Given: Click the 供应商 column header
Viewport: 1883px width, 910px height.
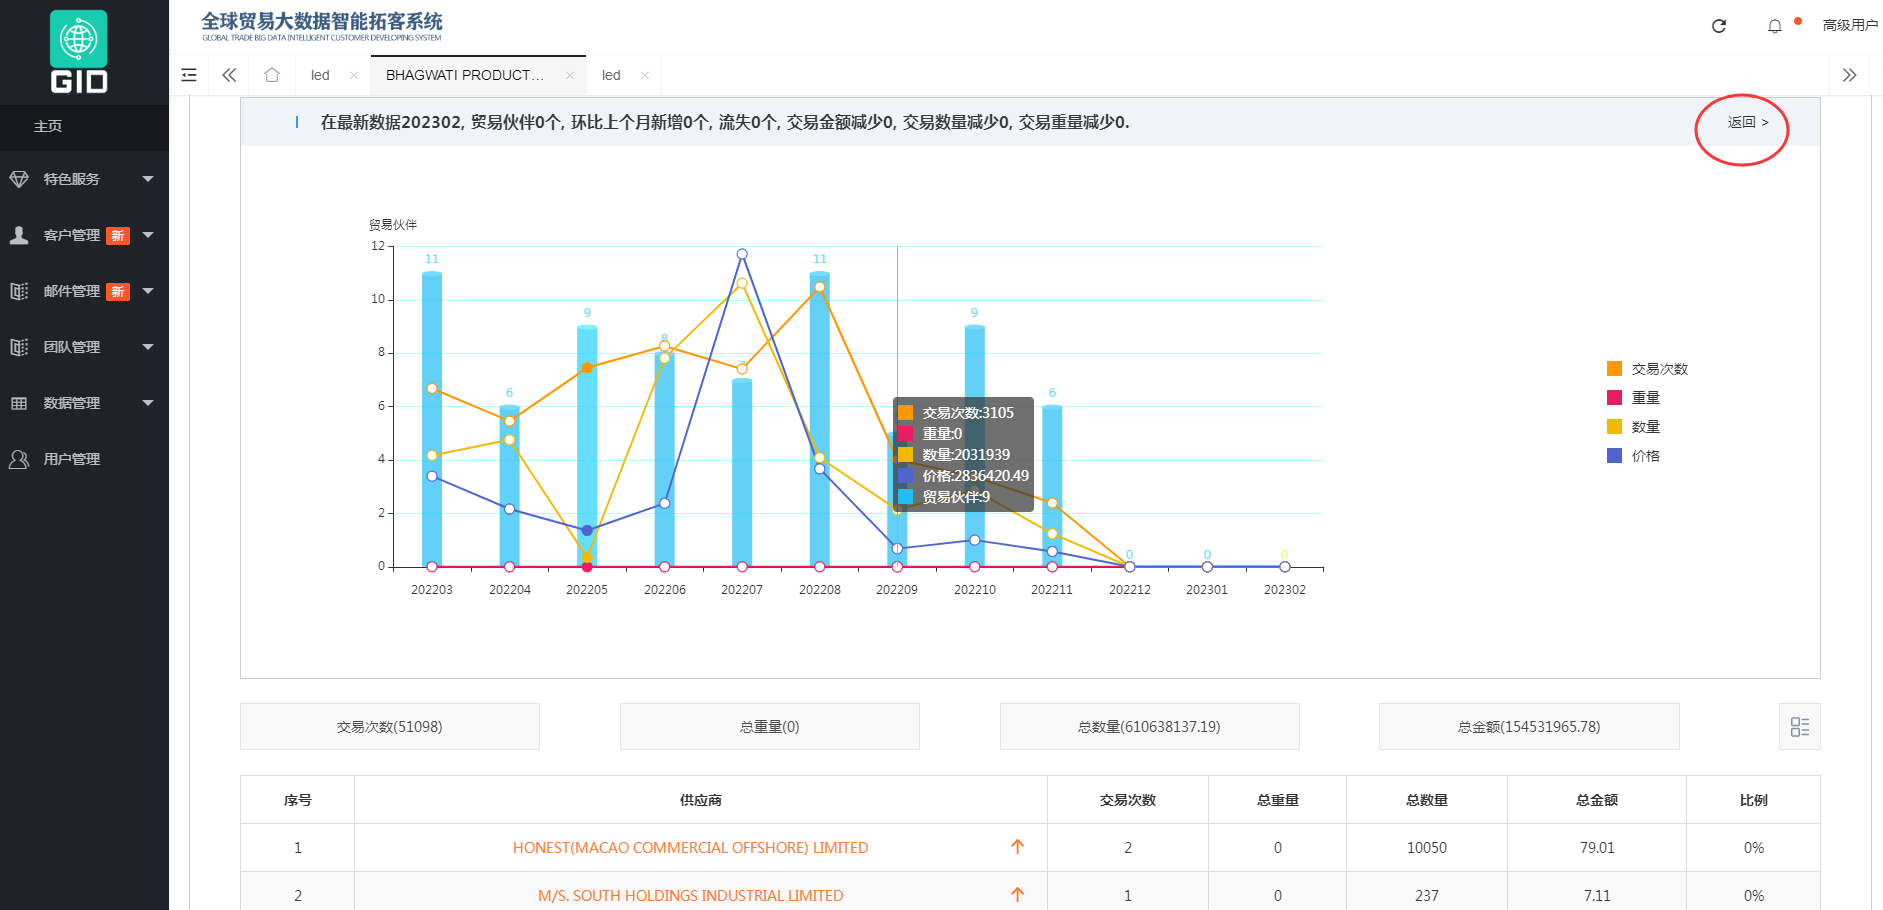Looking at the screenshot, I should 701,800.
